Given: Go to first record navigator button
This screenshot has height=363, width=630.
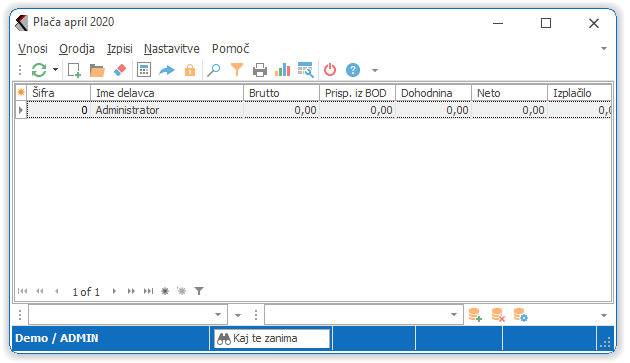Looking at the screenshot, I should [22, 291].
